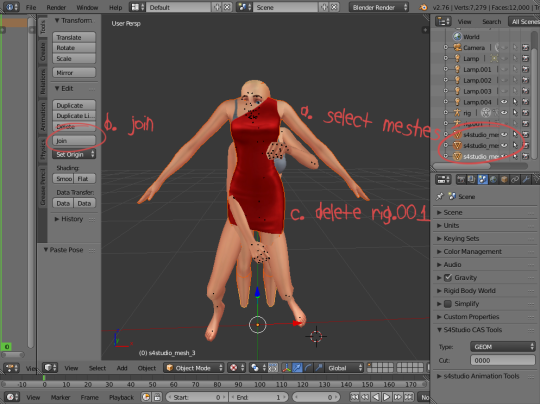
Task: Toggle Lamp.004 visibility eye in outliner
Action: tap(504, 102)
